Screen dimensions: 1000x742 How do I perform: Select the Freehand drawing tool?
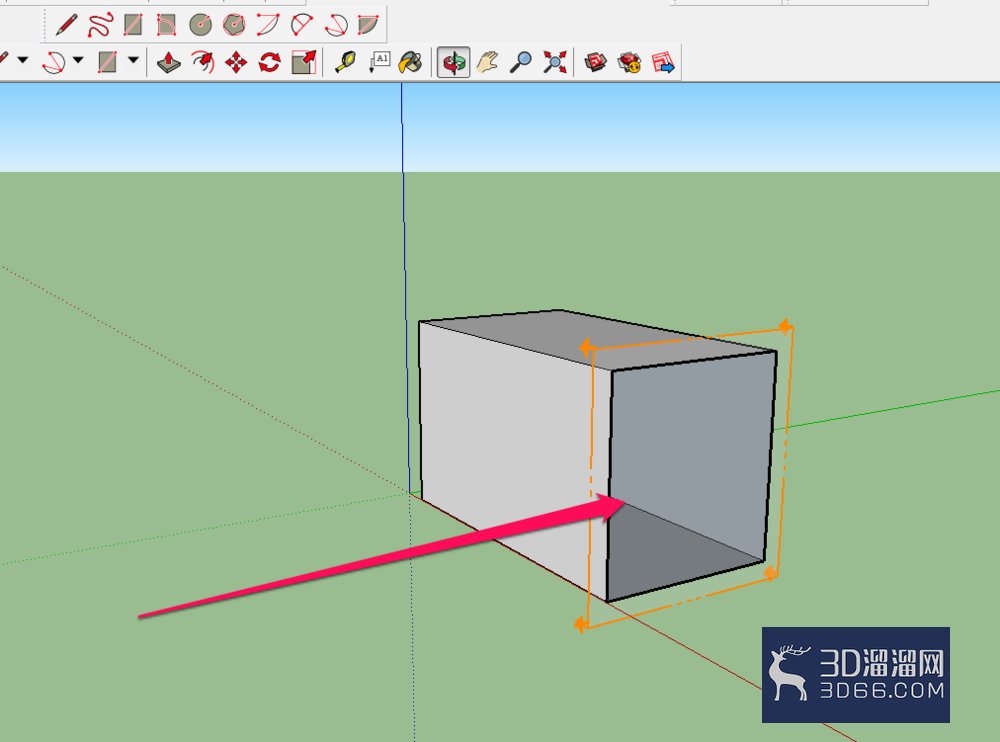(x=99, y=25)
